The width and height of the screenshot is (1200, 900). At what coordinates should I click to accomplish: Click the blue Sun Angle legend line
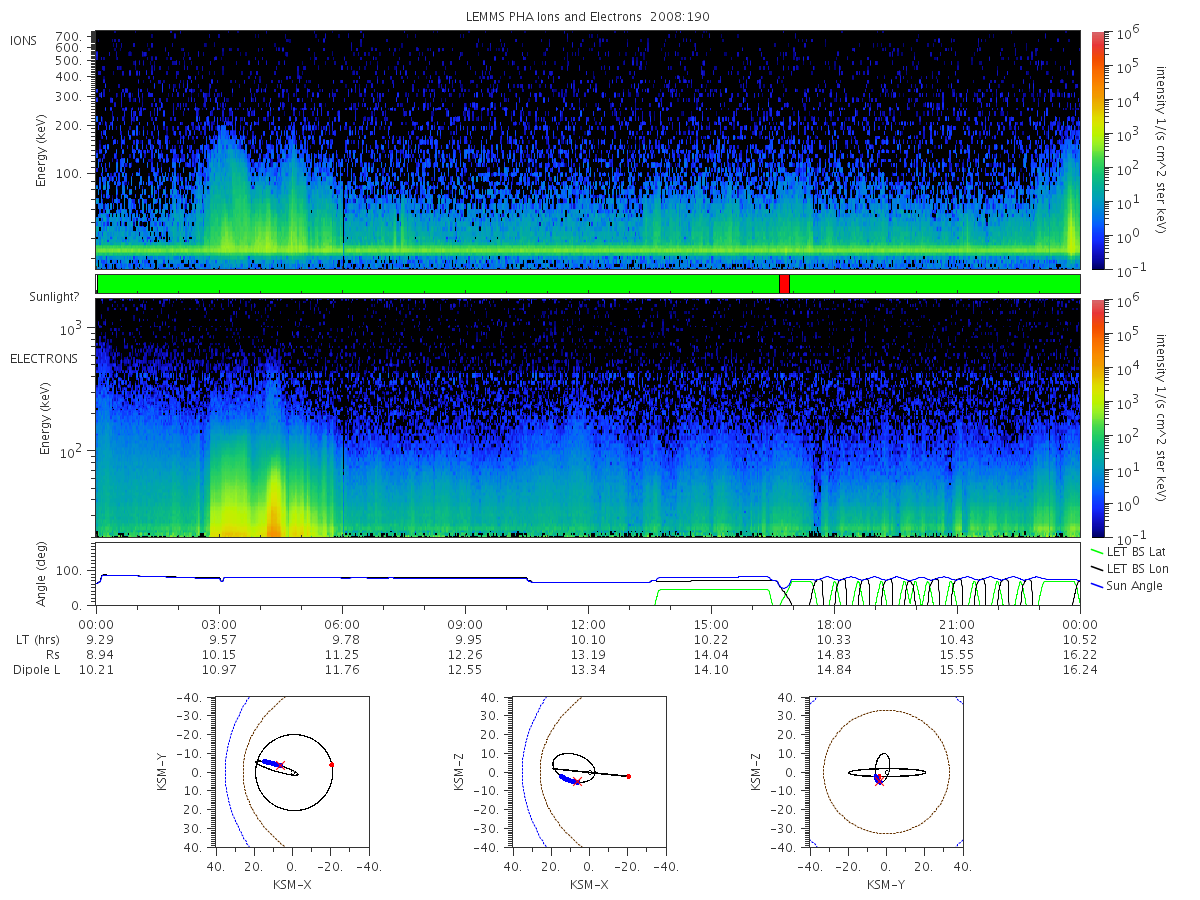click(x=1098, y=585)
